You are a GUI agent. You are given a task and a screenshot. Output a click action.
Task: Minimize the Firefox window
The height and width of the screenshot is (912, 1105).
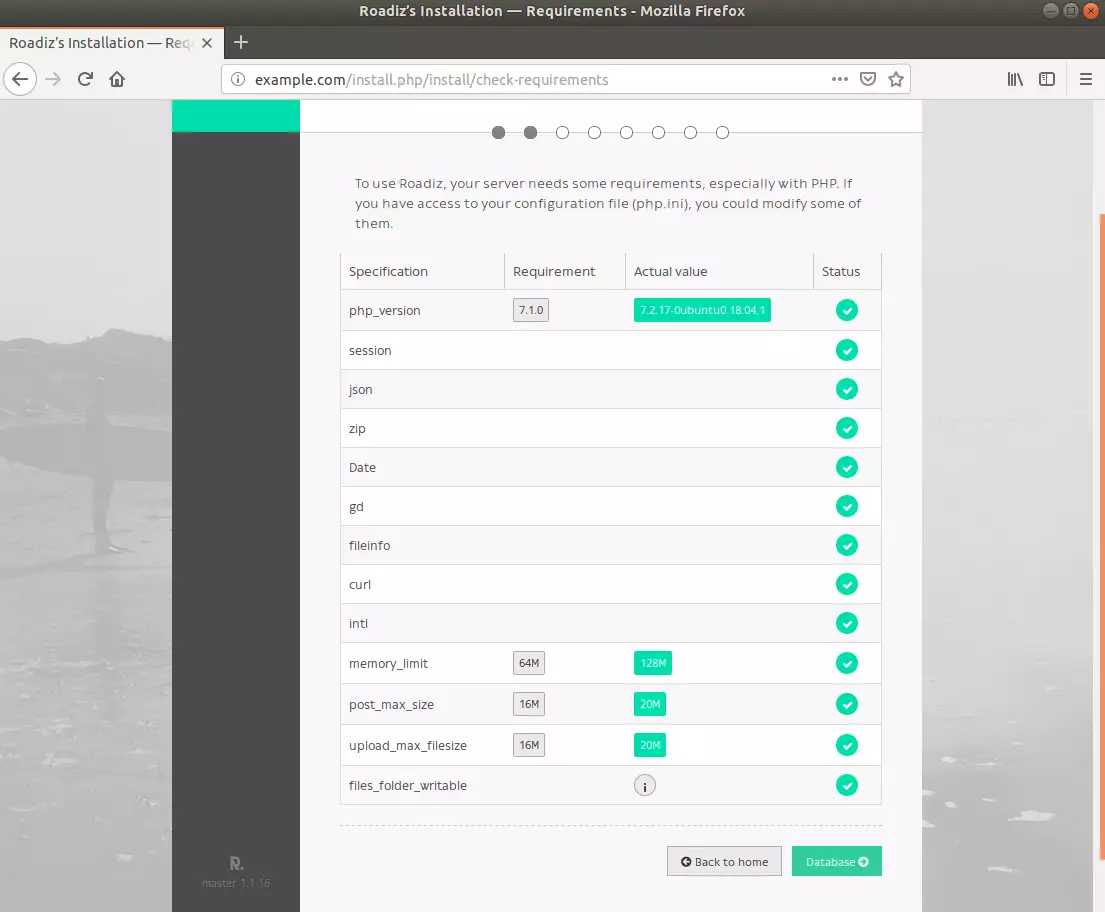pyautogui.click(x=1051, y=11)
